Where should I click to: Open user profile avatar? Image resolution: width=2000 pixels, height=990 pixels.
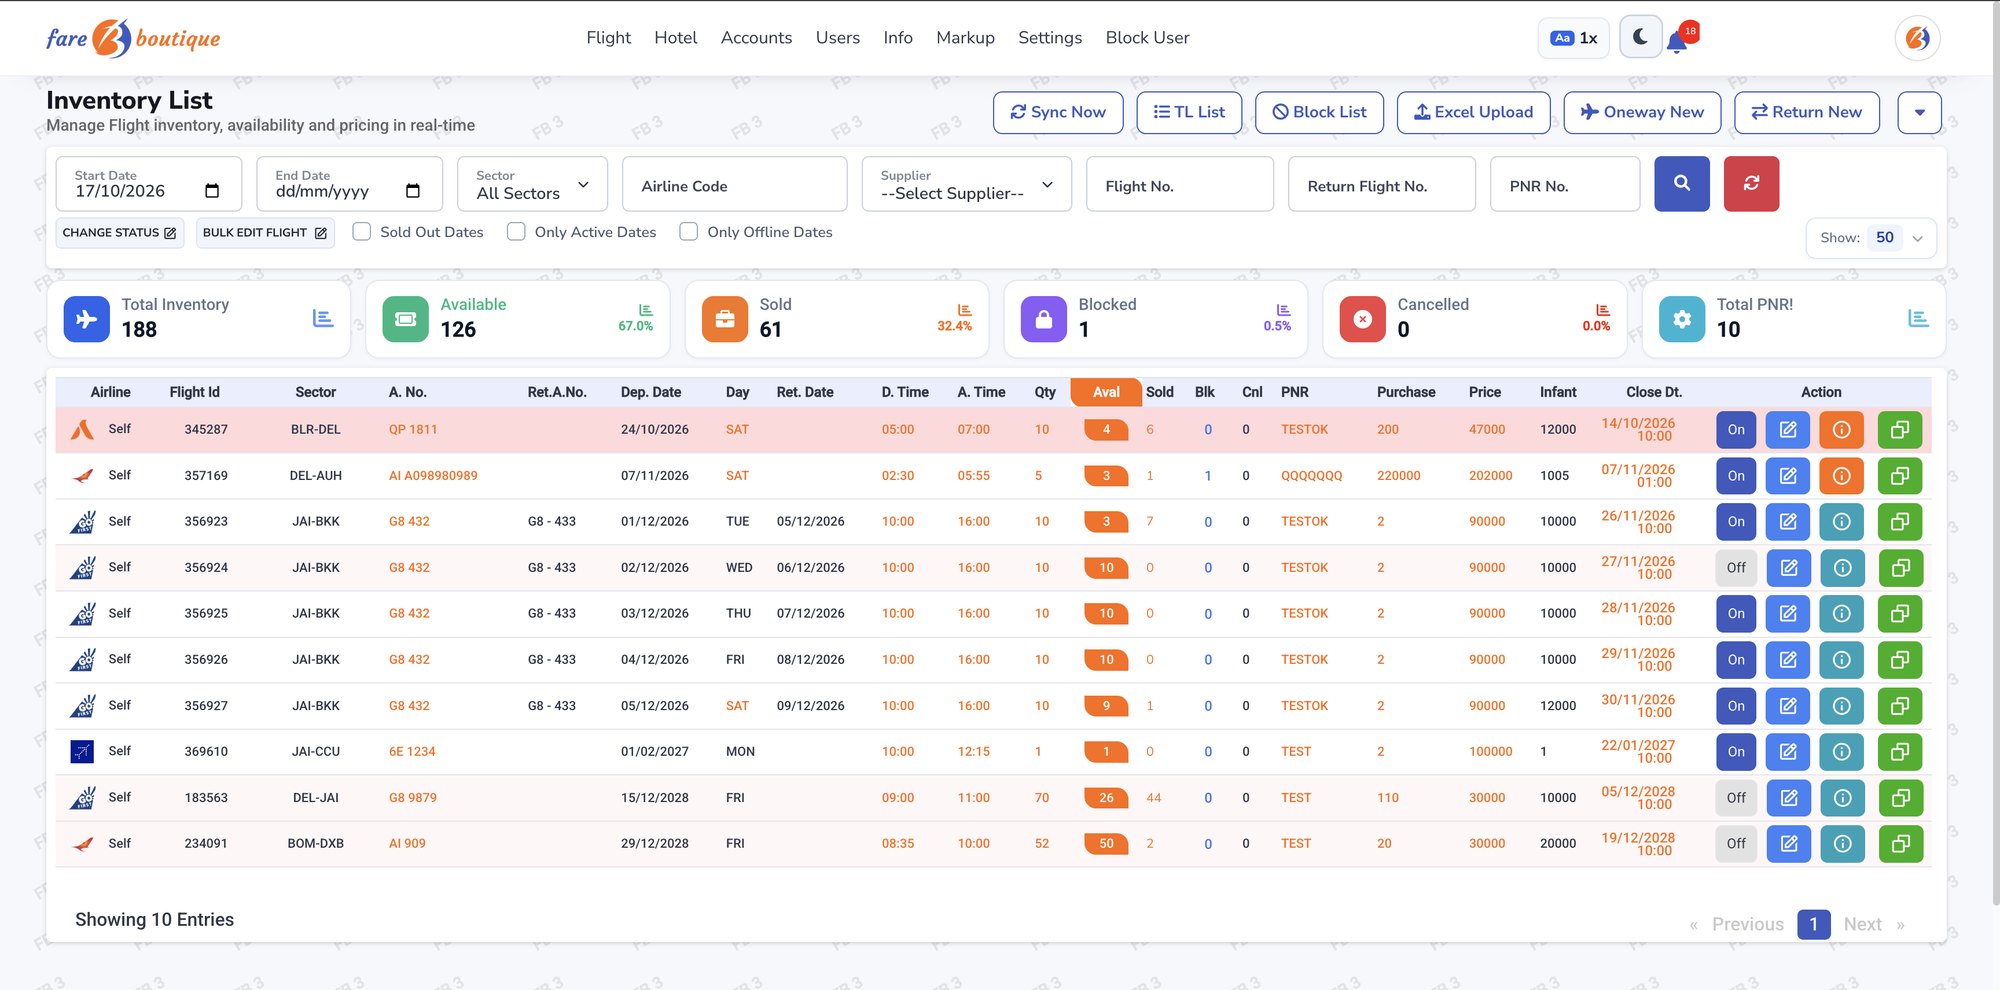(1917, 38)
